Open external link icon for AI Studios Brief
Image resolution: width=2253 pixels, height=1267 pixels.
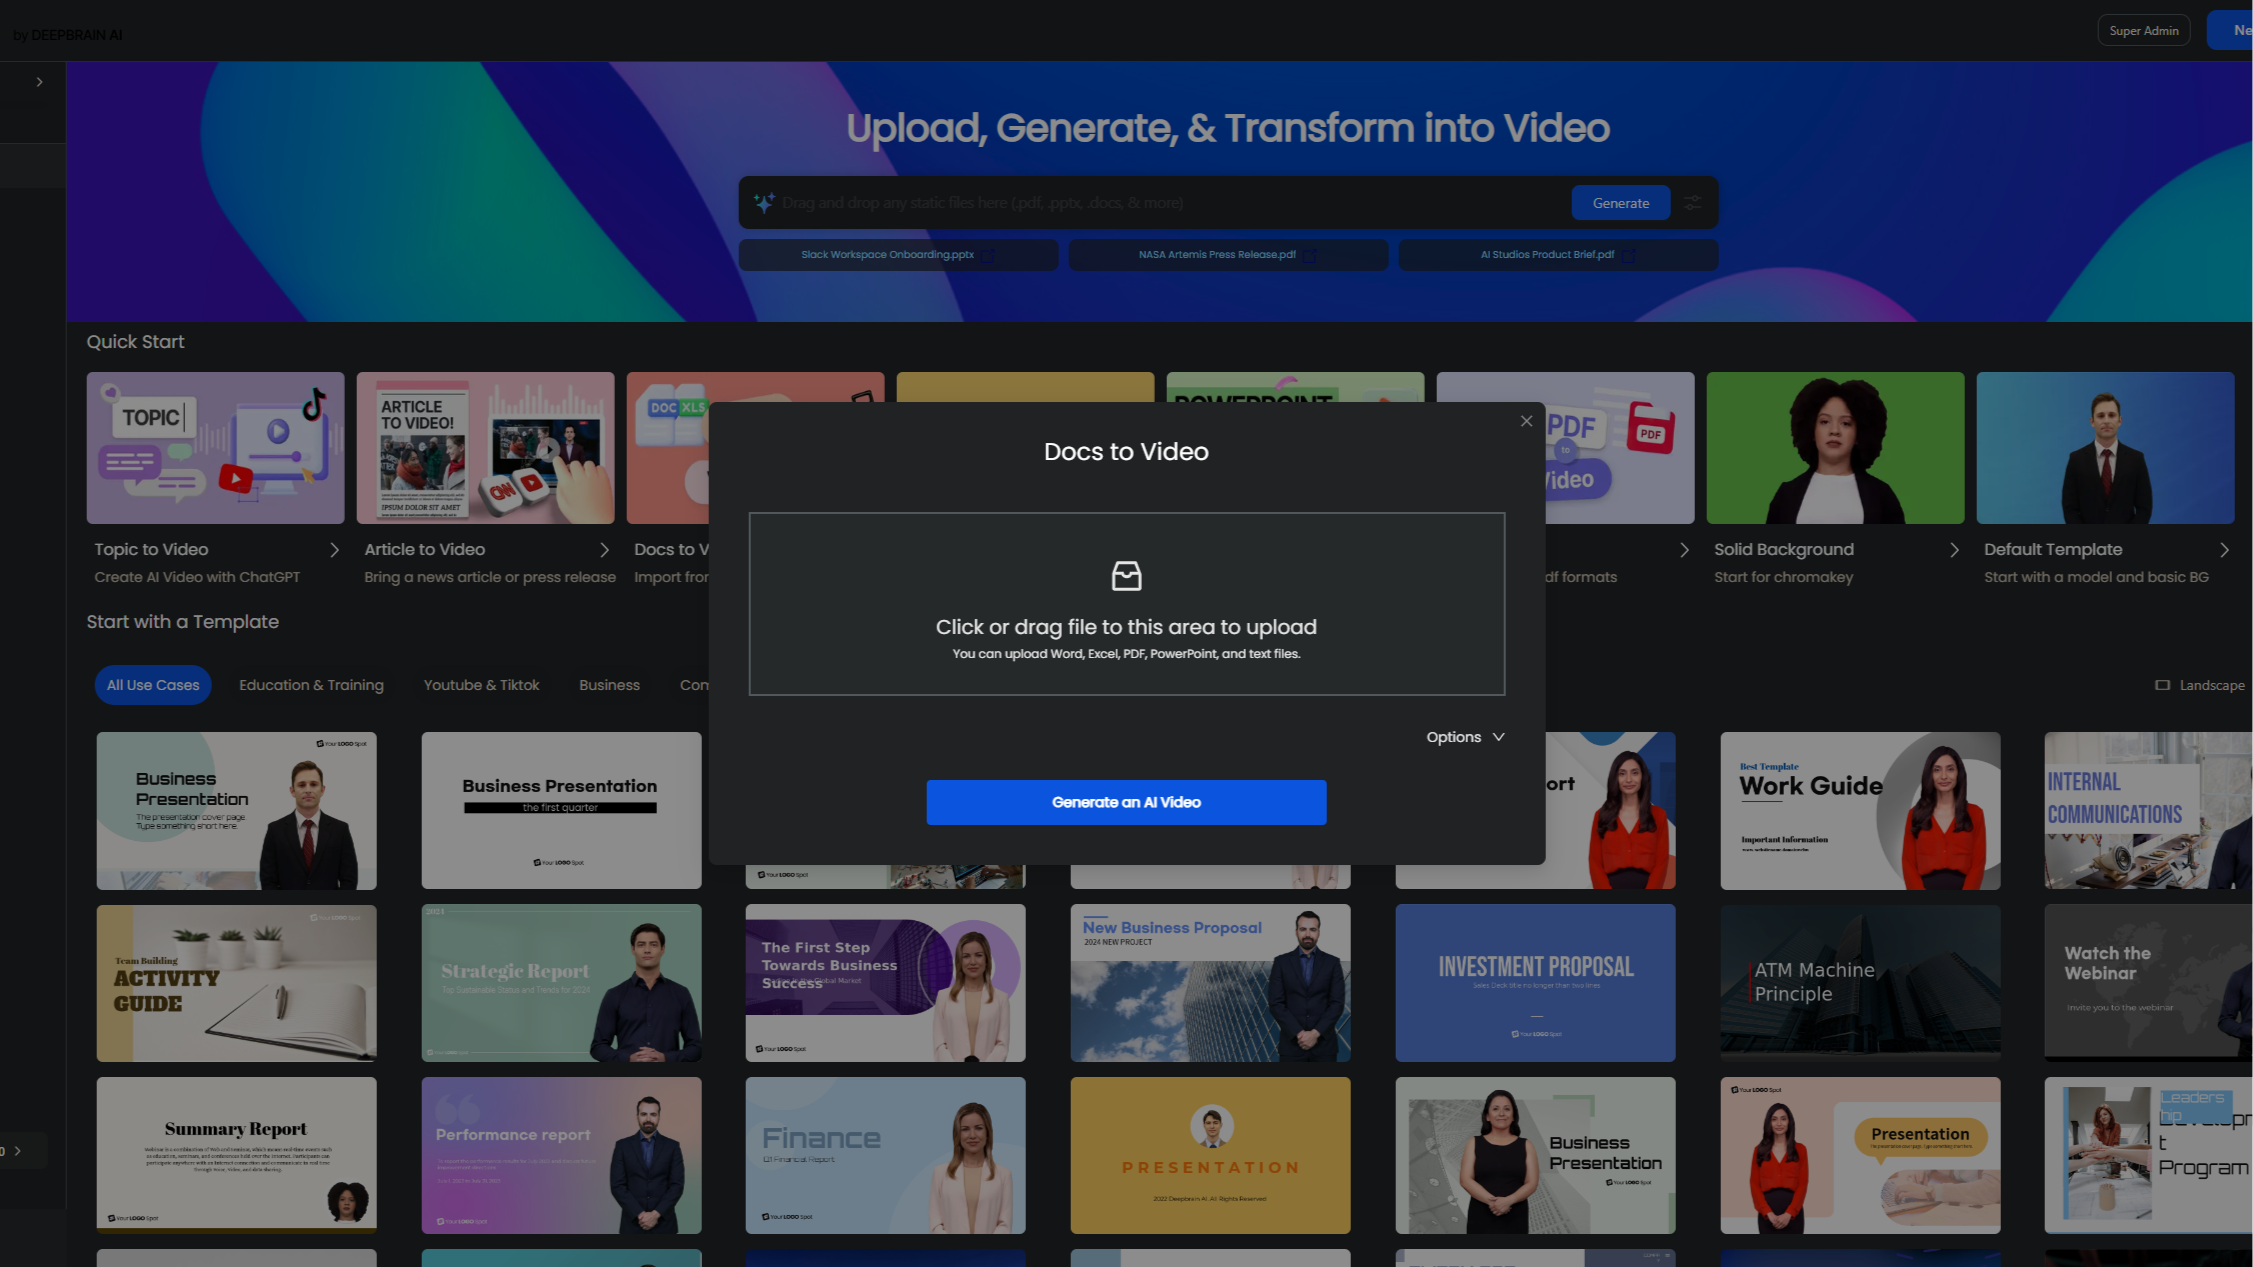pos(1628,256)
